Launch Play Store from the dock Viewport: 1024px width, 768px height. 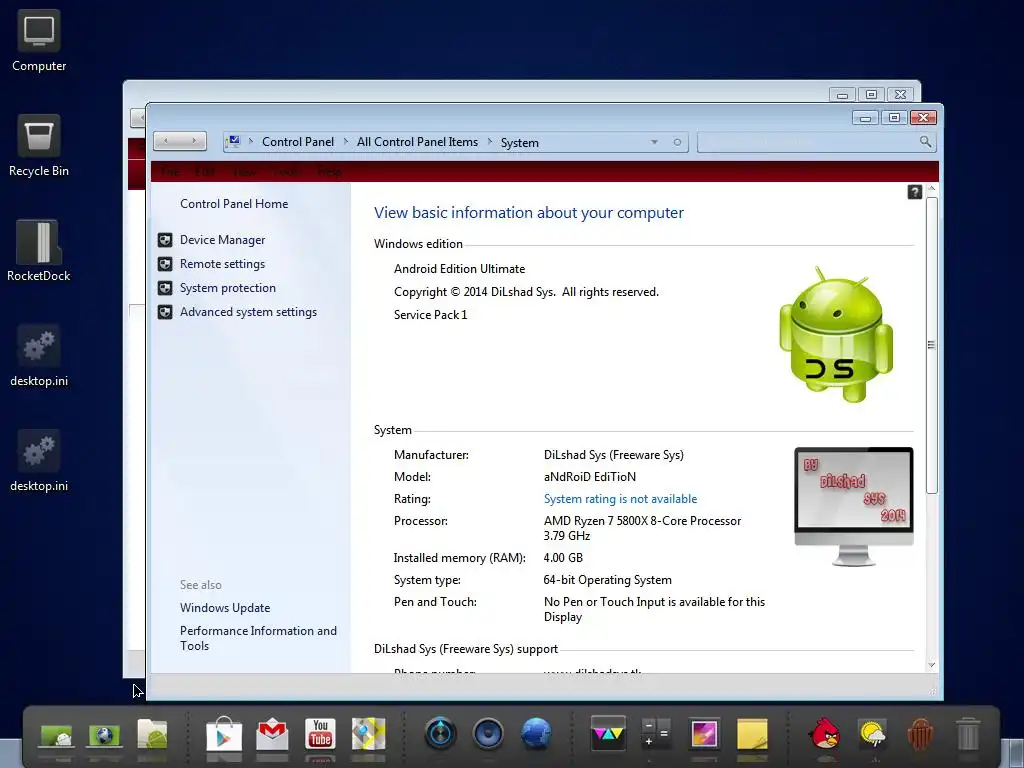pyautogui.click(x=224, y=735)
